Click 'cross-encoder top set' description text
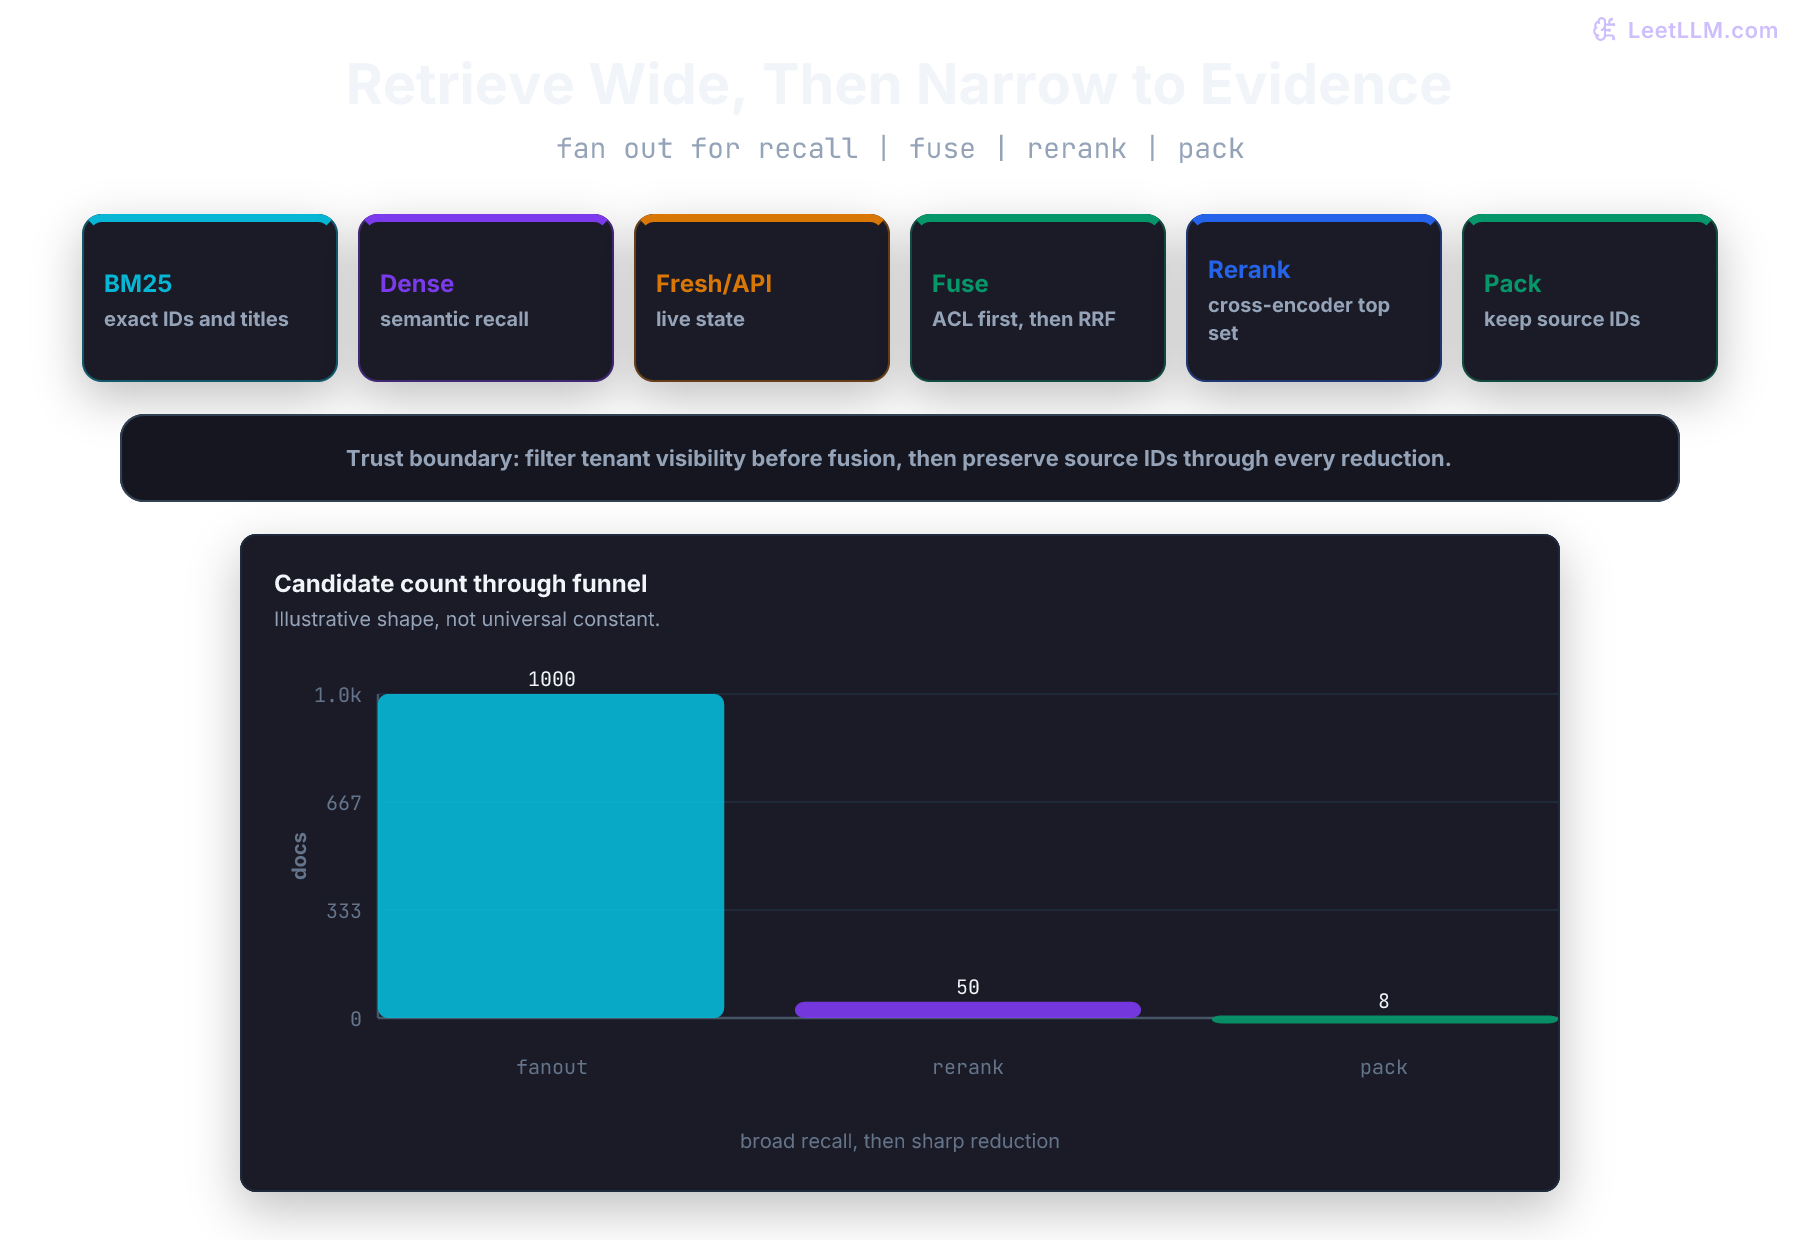1800x1240 pixels. tap(1299, 319)
